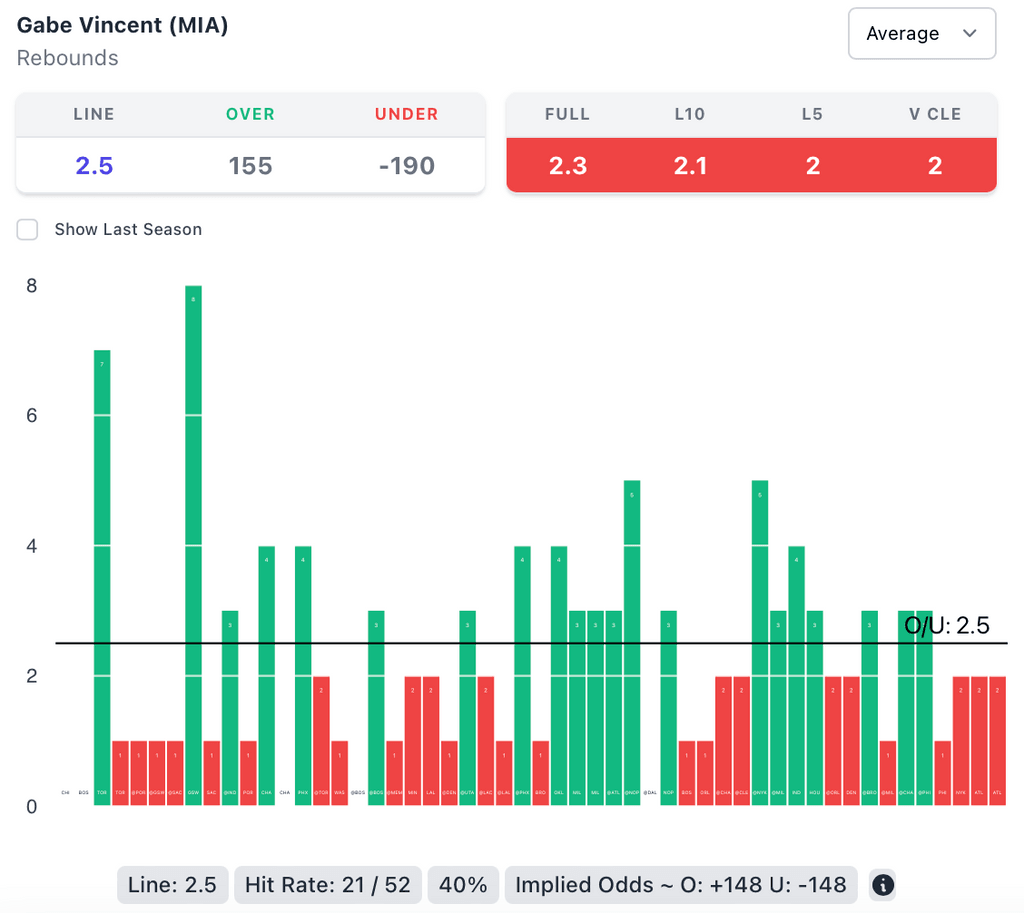This screenshot has width=1024, height=913.
Task: Click the red @LAC bar showing 2
Action: coord(486,741)
